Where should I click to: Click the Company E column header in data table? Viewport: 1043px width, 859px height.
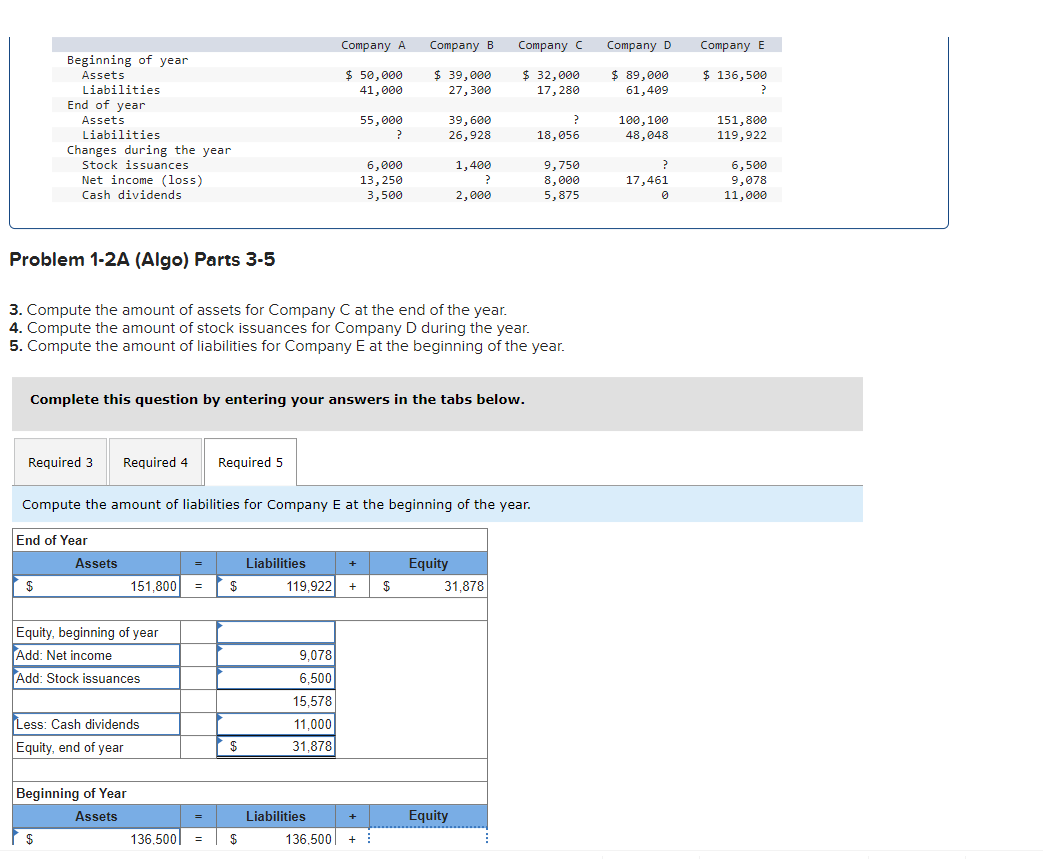734,44
